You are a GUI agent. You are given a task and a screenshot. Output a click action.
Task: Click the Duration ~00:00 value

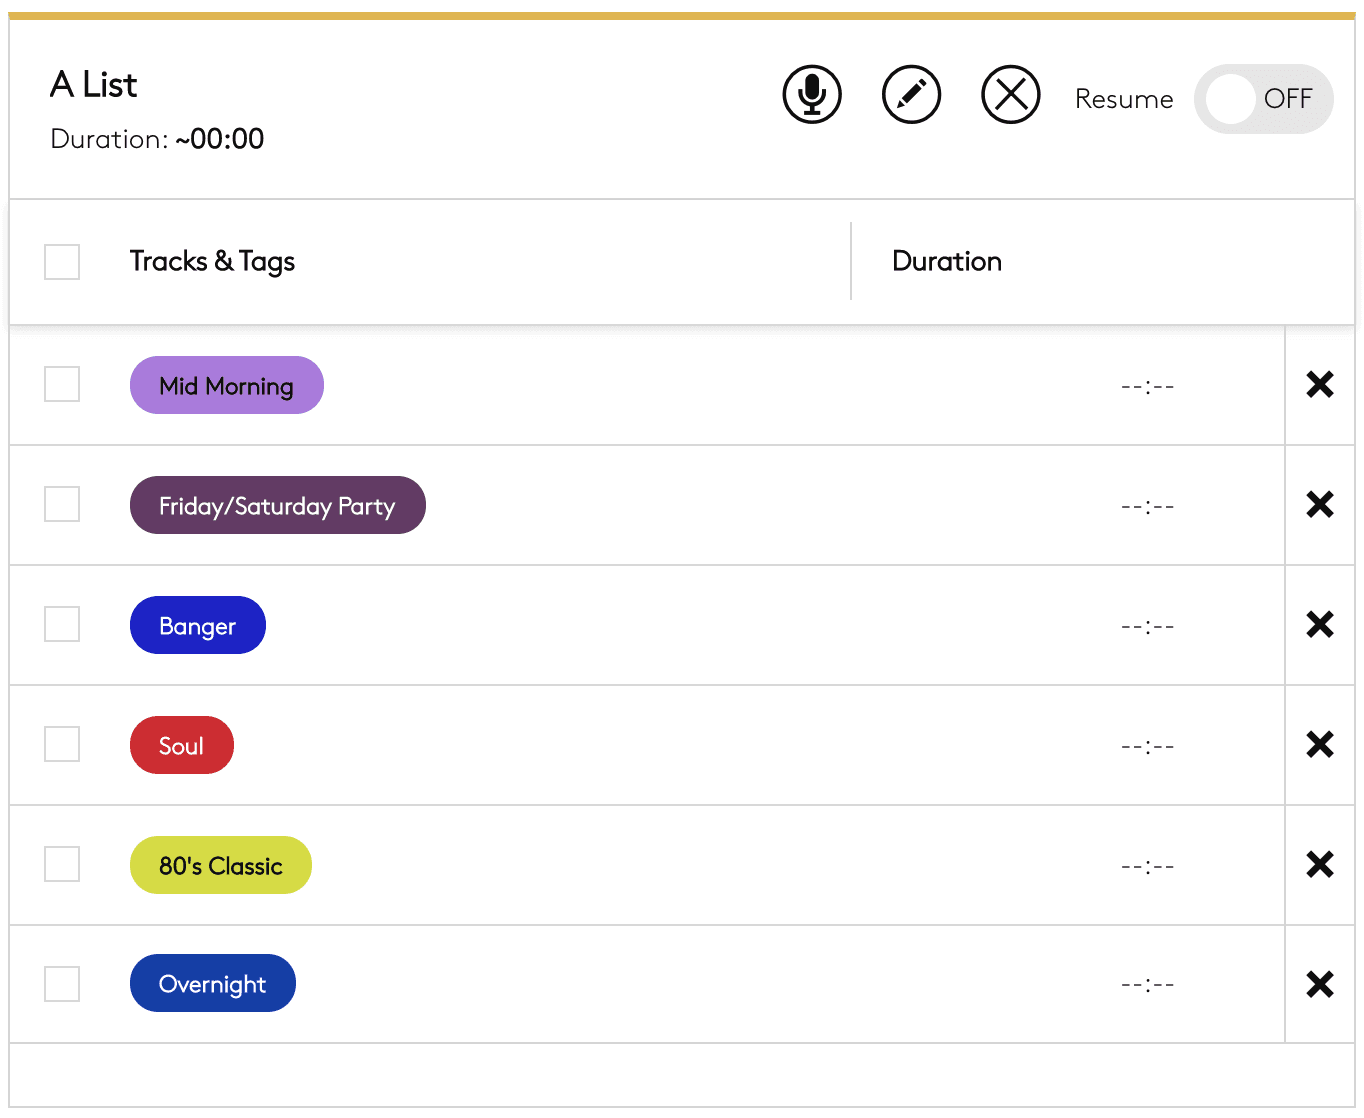(219, 139)
